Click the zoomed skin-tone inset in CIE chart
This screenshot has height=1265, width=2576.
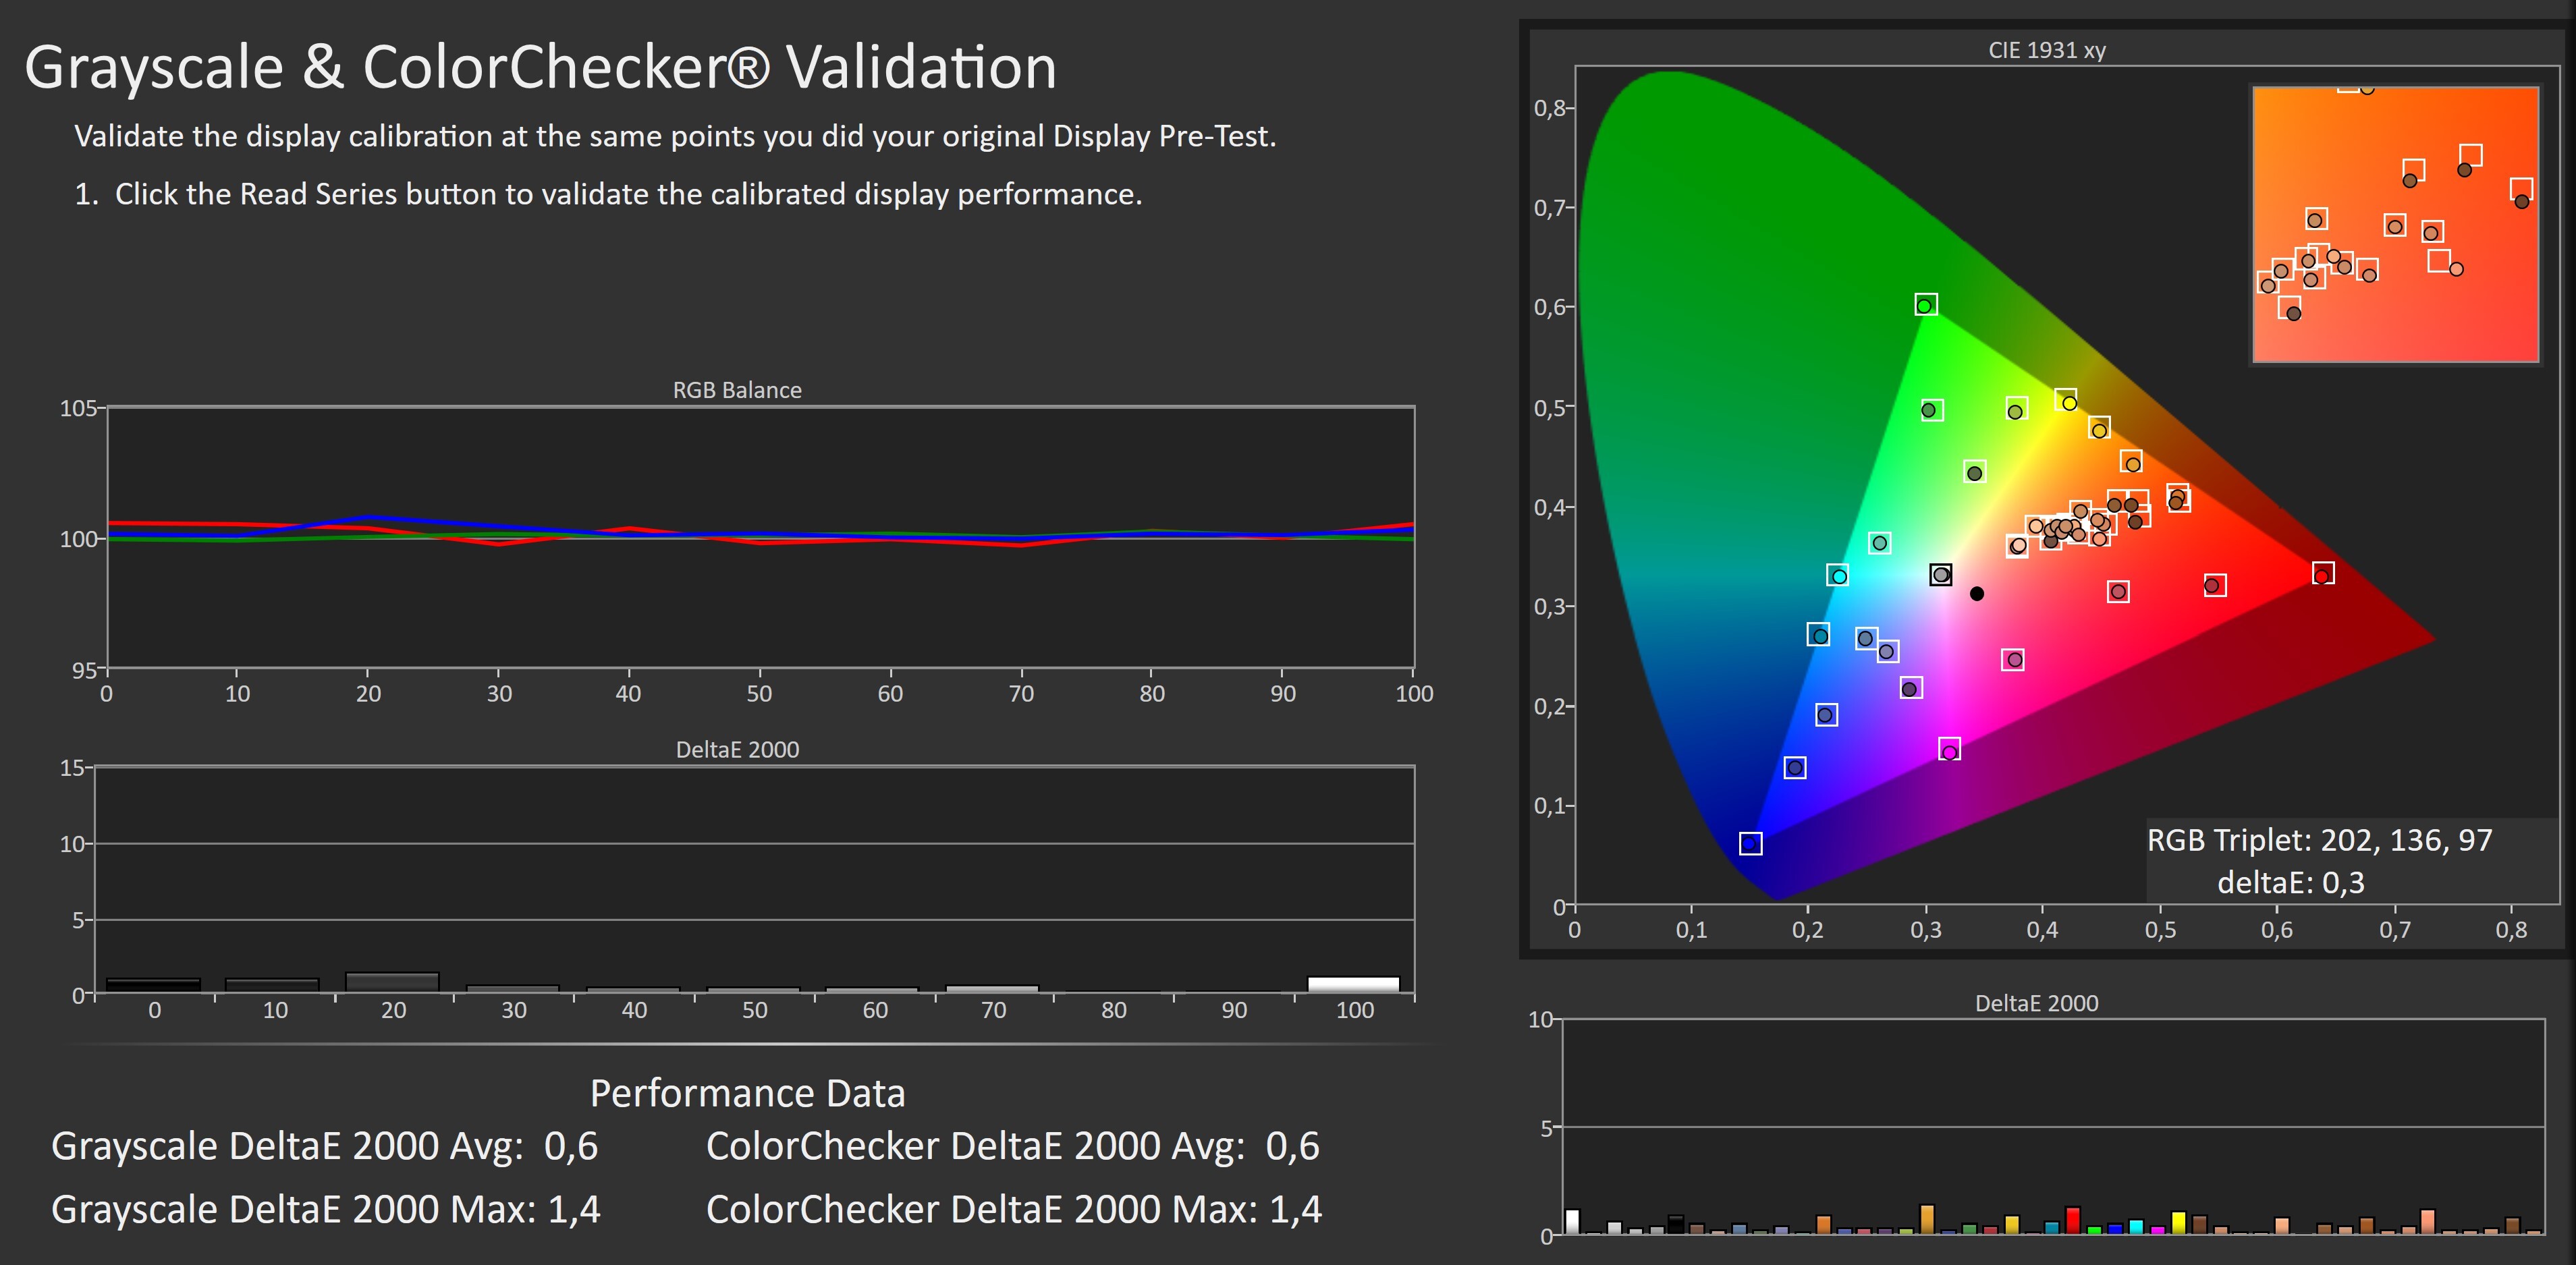click(2395, 224)
